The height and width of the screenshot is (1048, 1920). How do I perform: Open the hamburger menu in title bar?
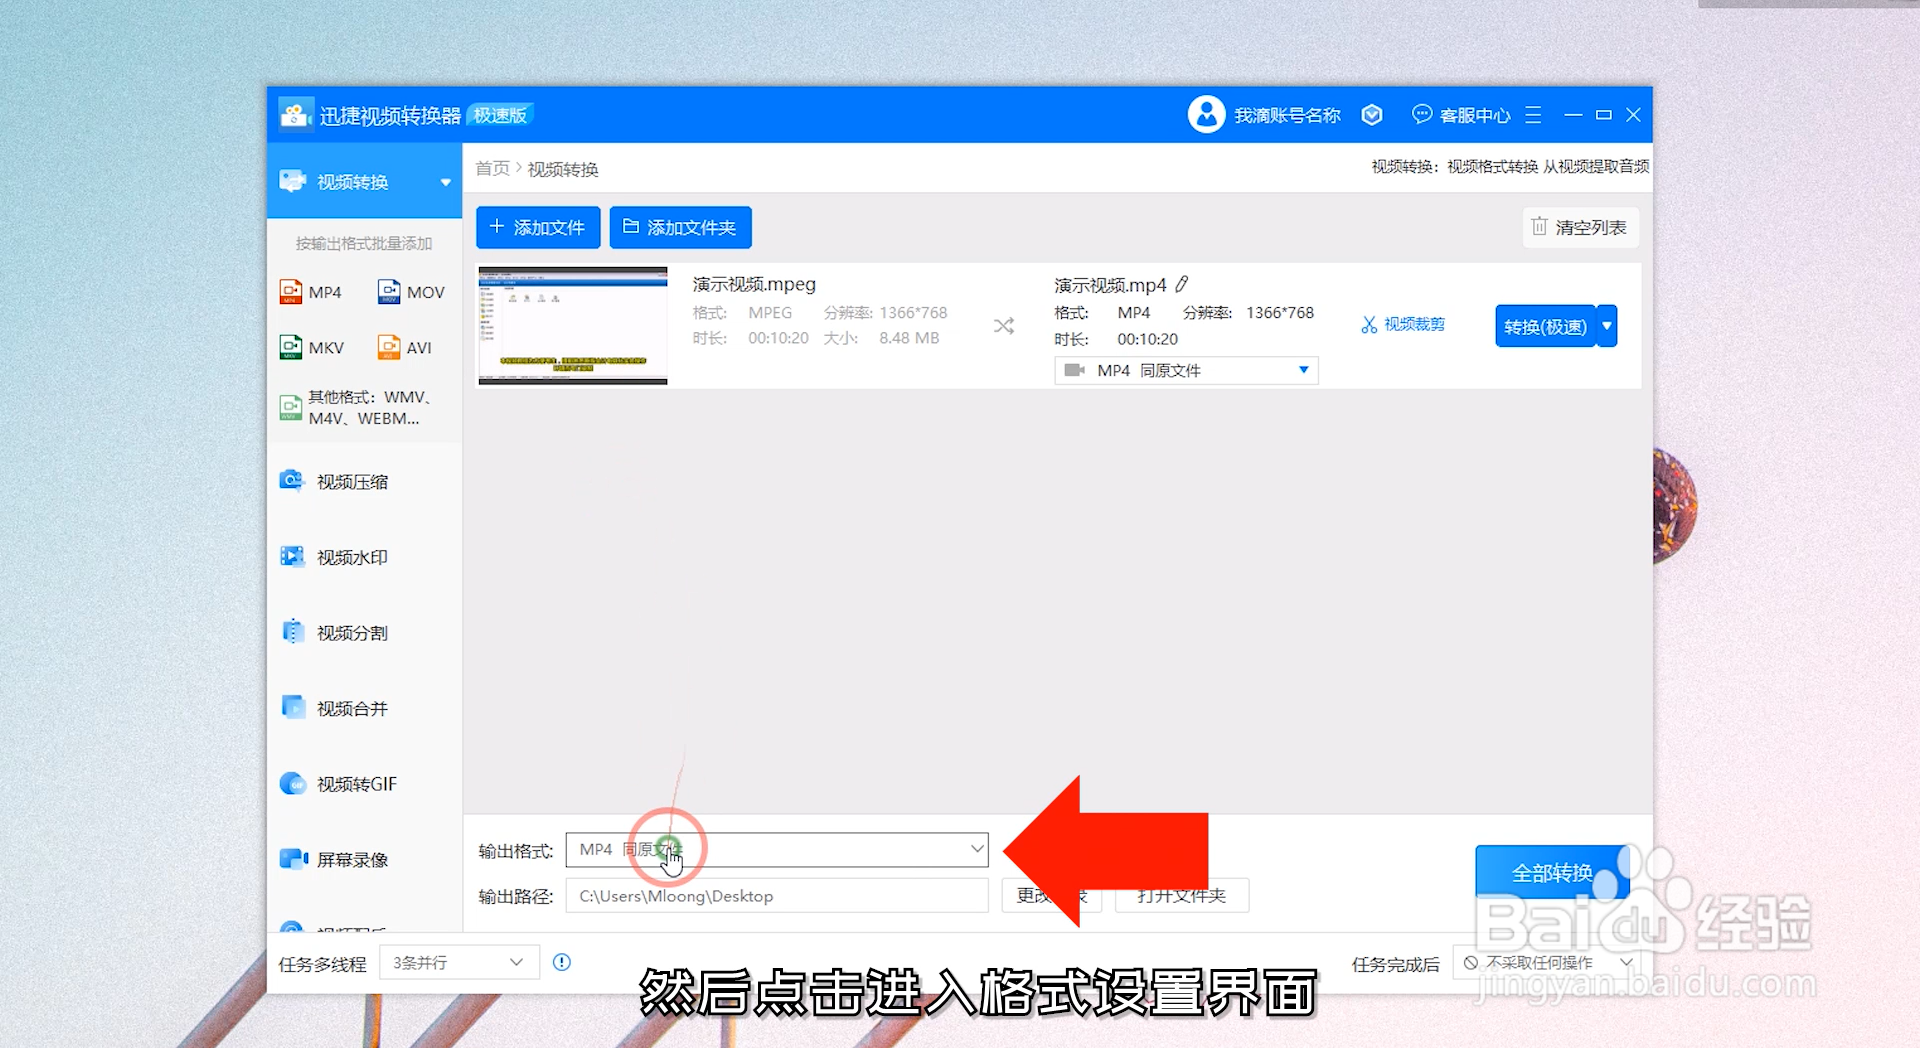(1533, 115)
